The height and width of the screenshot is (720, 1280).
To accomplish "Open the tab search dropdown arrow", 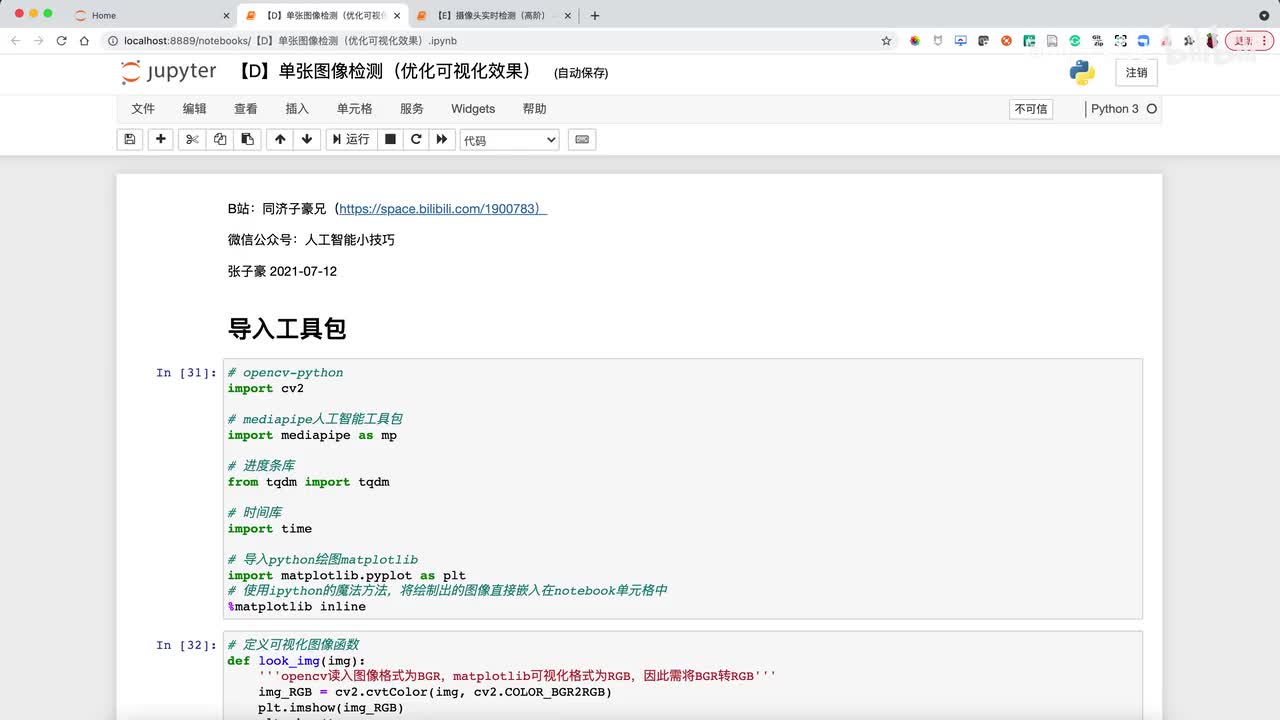I will pos(1264,15).
